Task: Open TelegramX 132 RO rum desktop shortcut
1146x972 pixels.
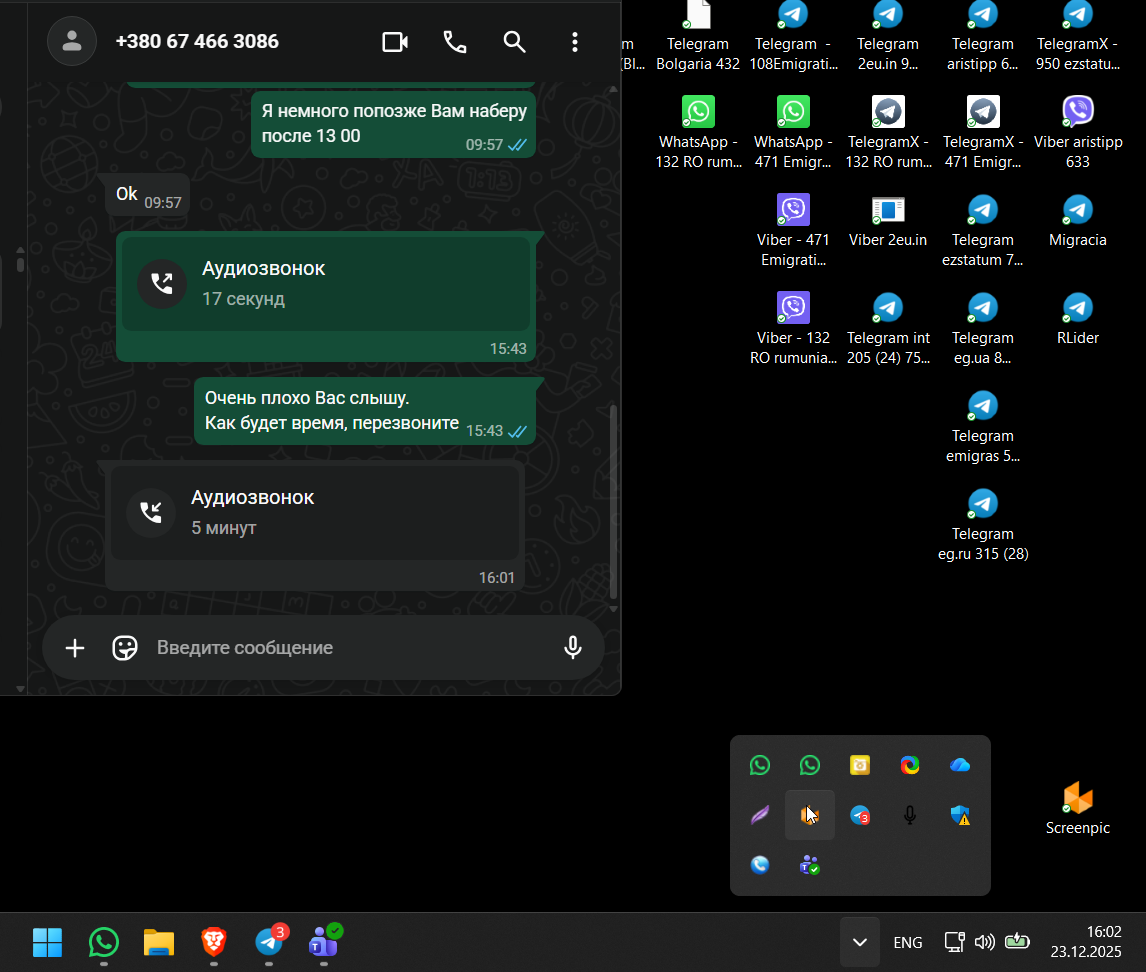Action: click(888, 133)
